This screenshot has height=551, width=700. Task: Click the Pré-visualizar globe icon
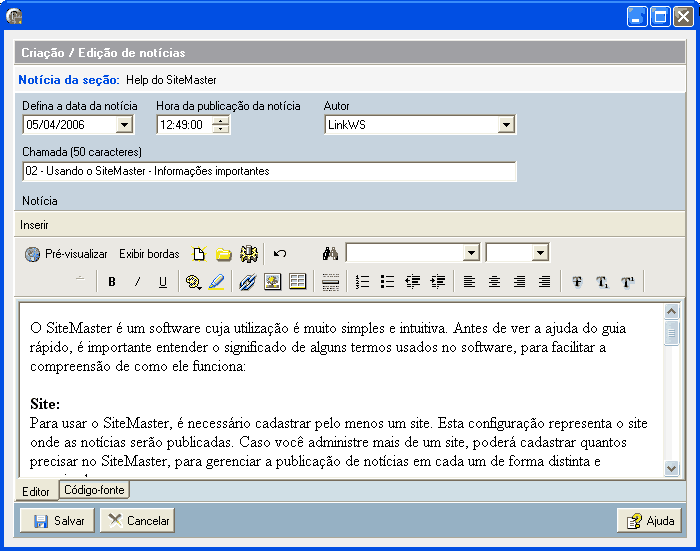(32, 254)
